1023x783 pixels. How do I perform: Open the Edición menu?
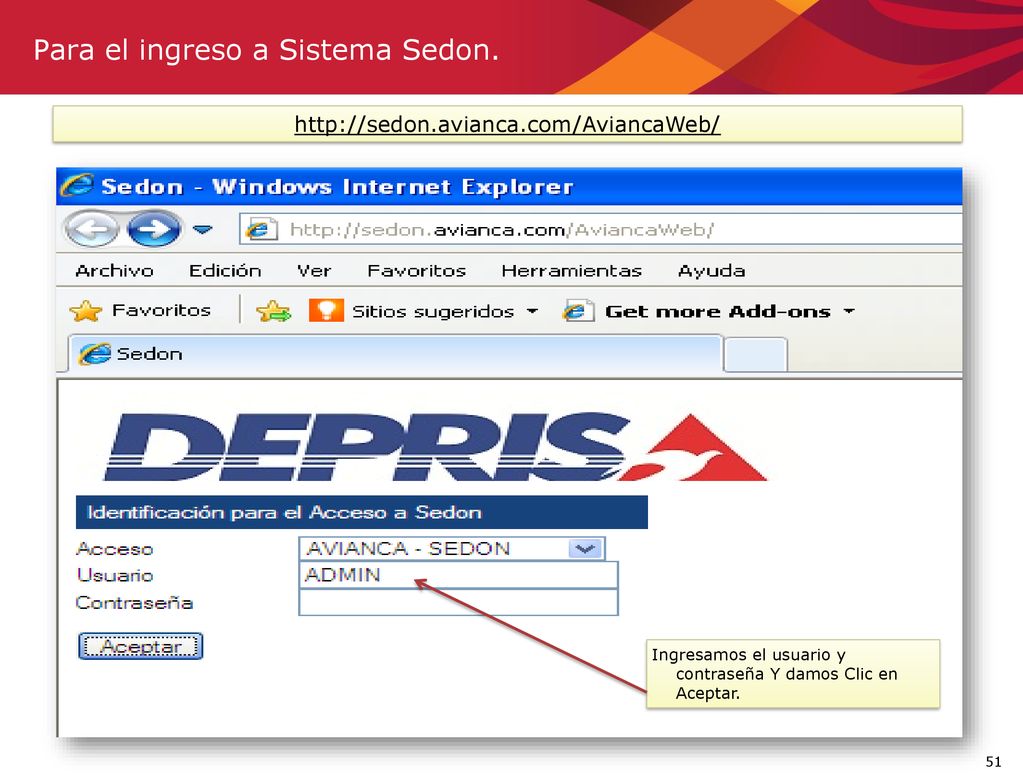[225, 270]
